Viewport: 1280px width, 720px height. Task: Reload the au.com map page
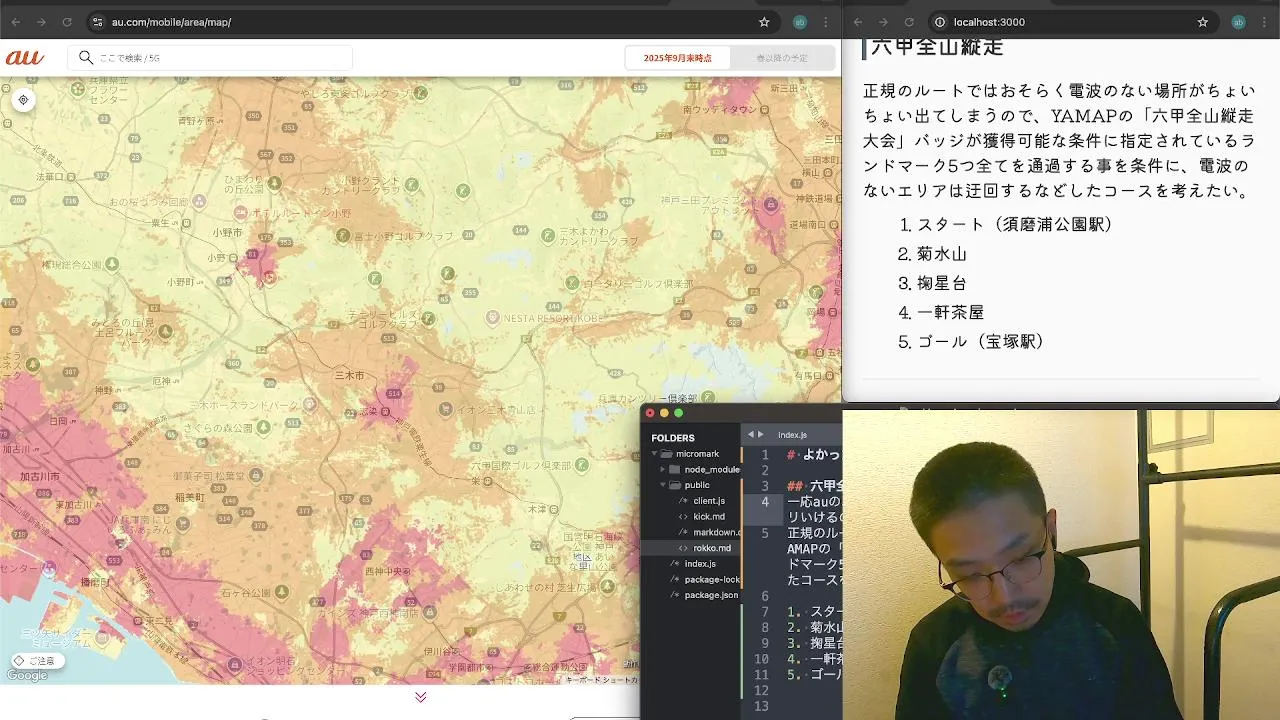67,22
